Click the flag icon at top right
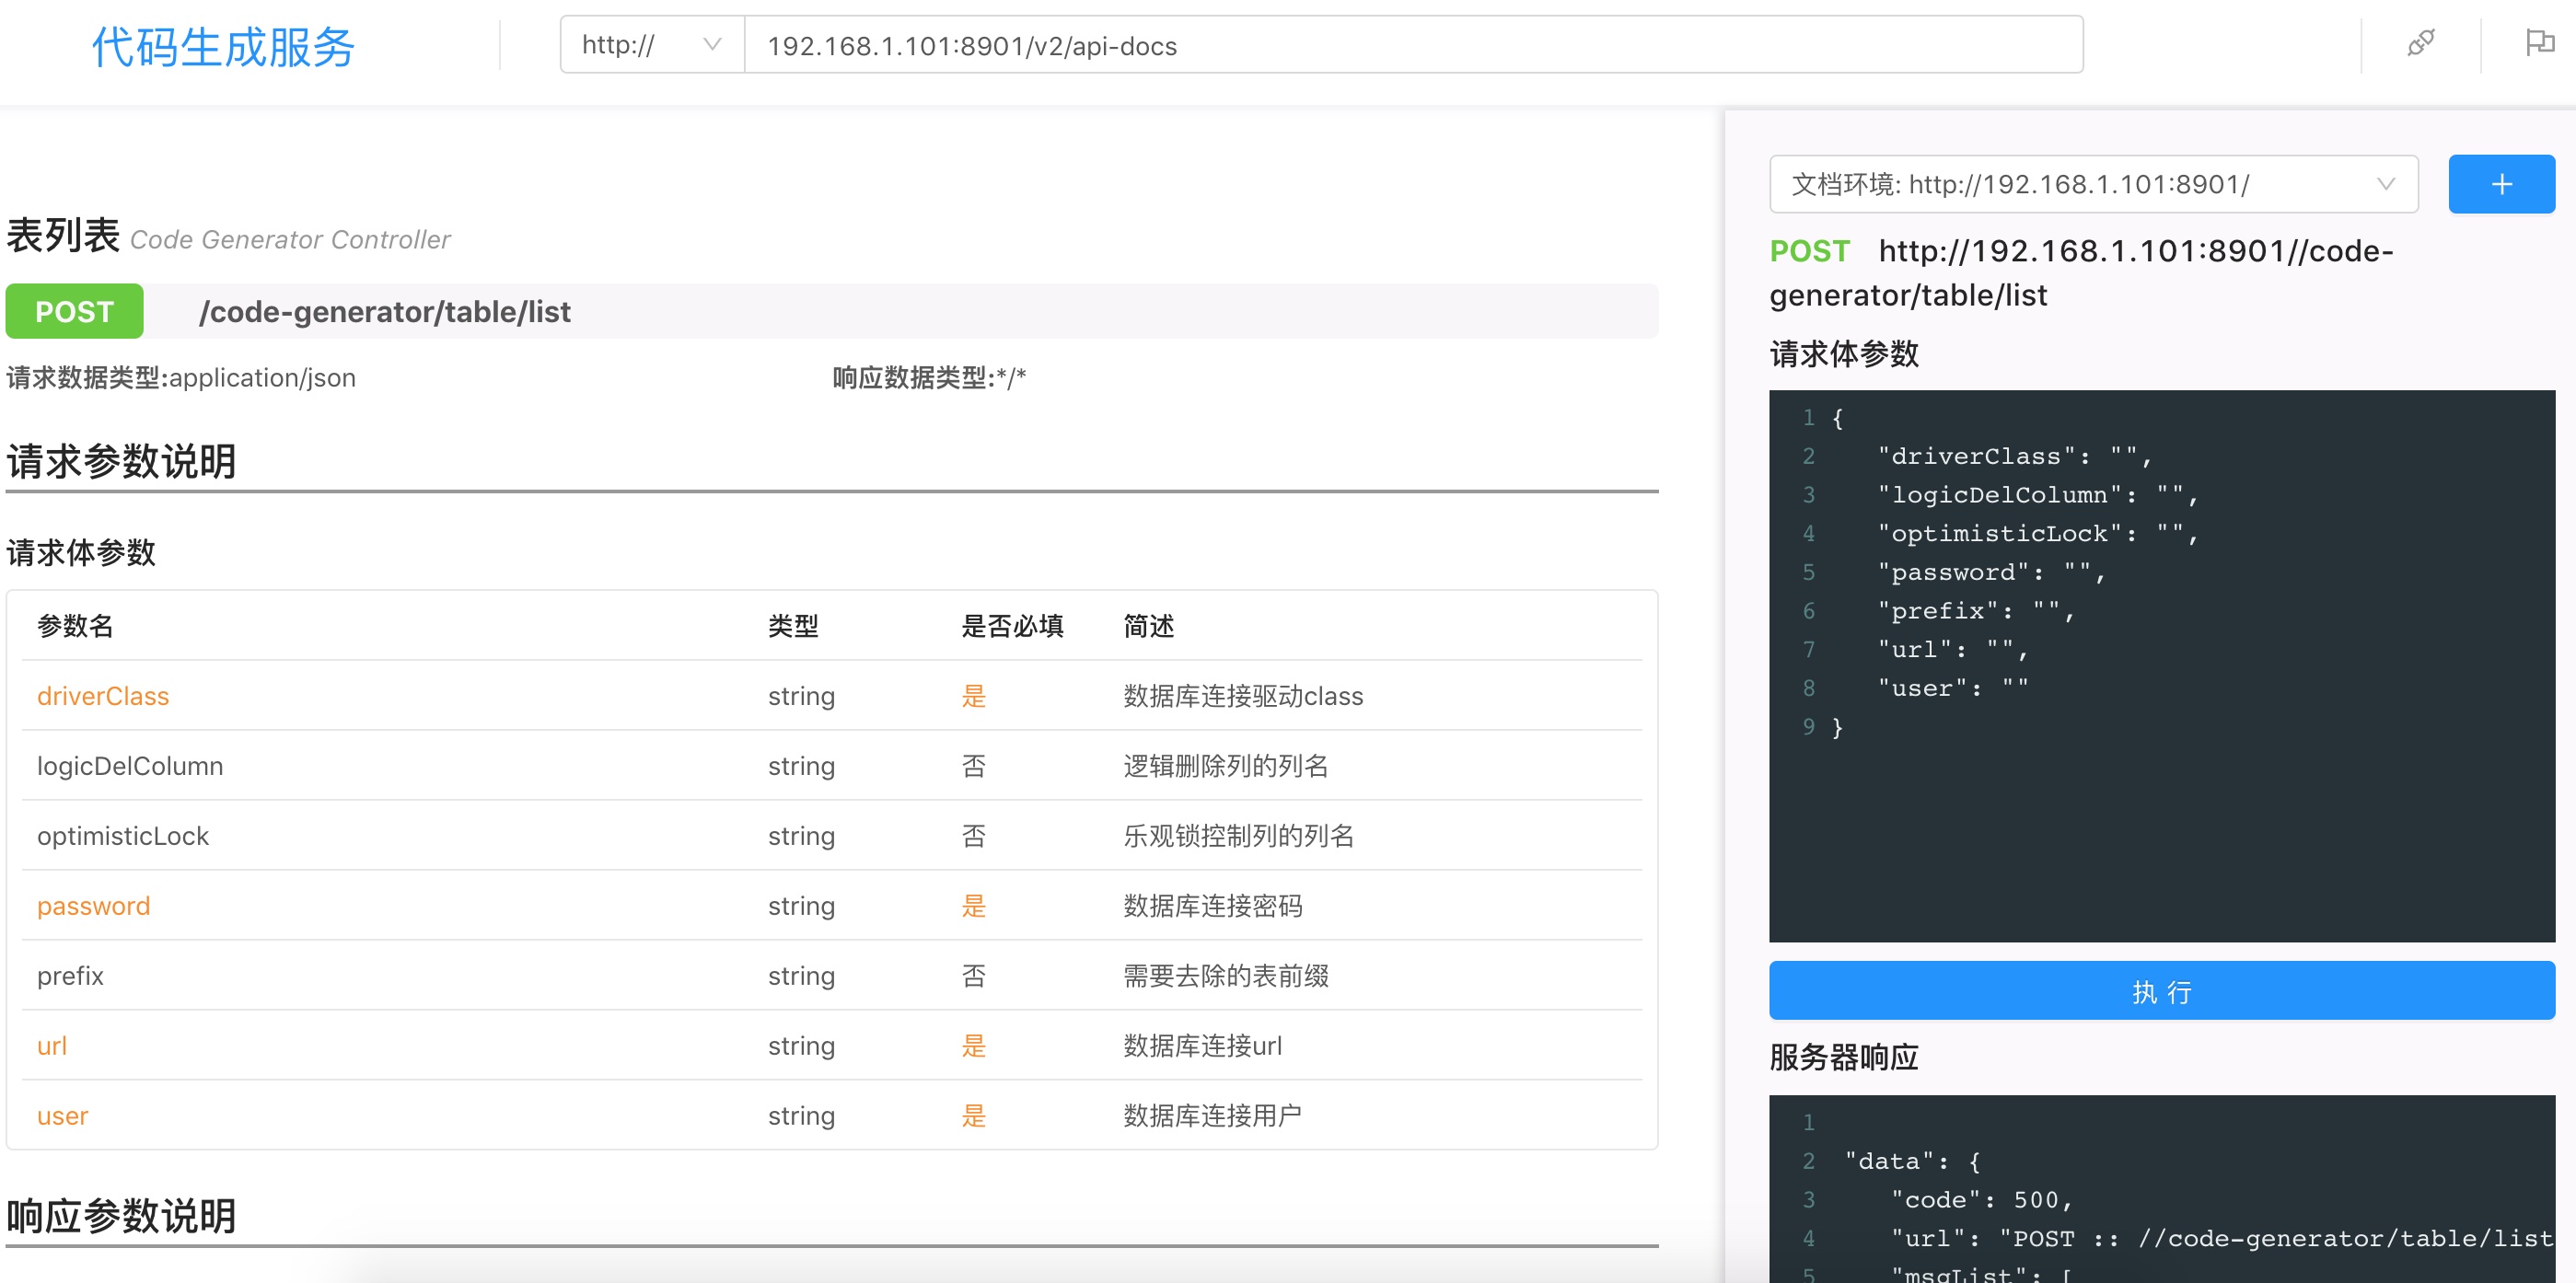 tap(2538, 43)
